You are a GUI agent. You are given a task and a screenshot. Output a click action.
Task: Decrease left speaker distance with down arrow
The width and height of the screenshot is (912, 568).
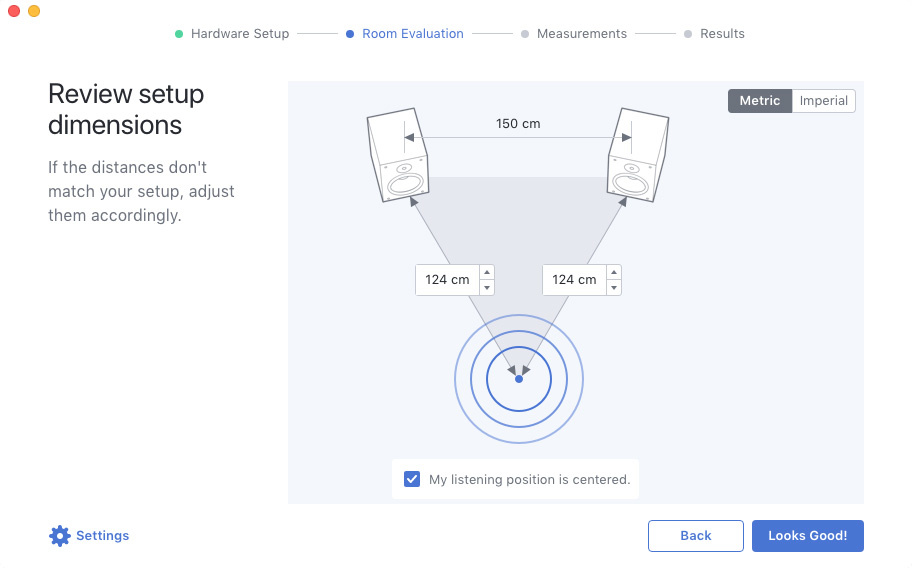(x=487, y=288)
